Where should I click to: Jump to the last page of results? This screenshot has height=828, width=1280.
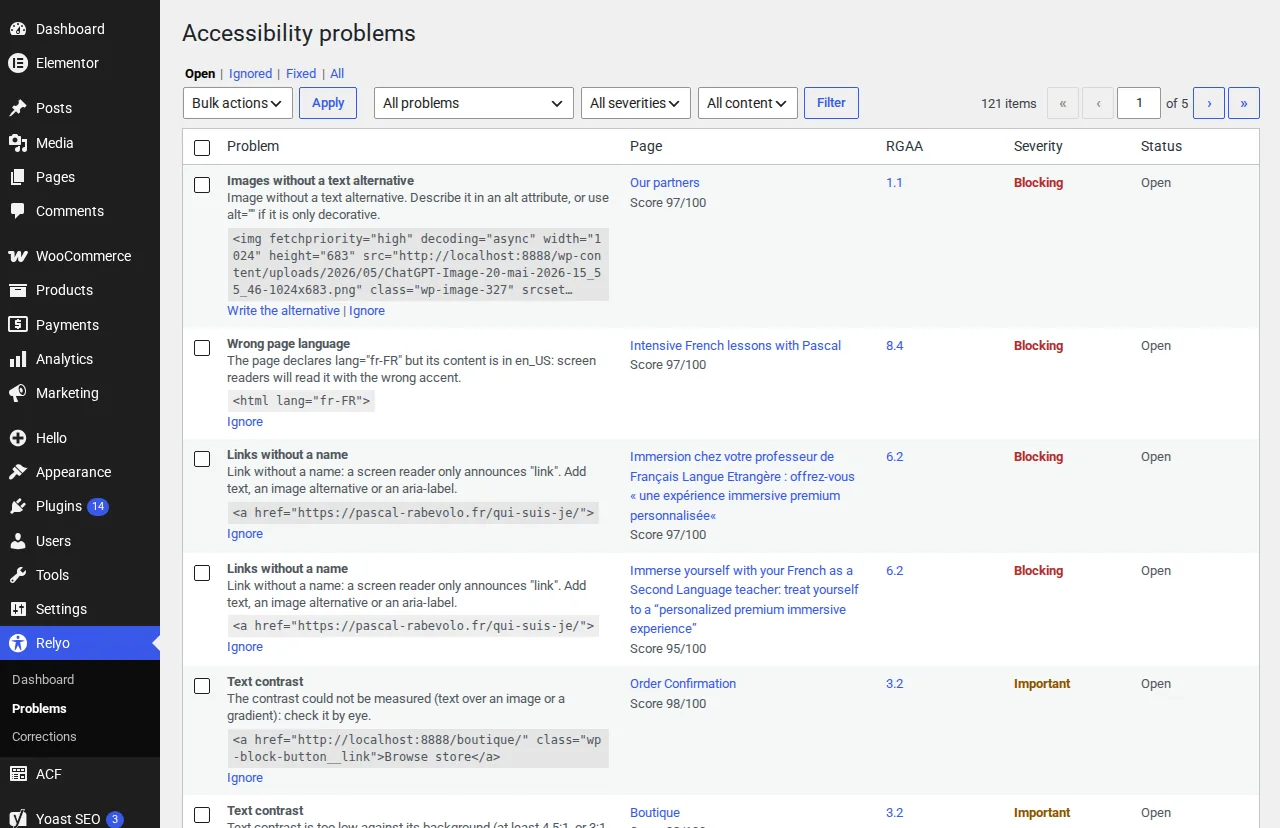pos(1244,103)
